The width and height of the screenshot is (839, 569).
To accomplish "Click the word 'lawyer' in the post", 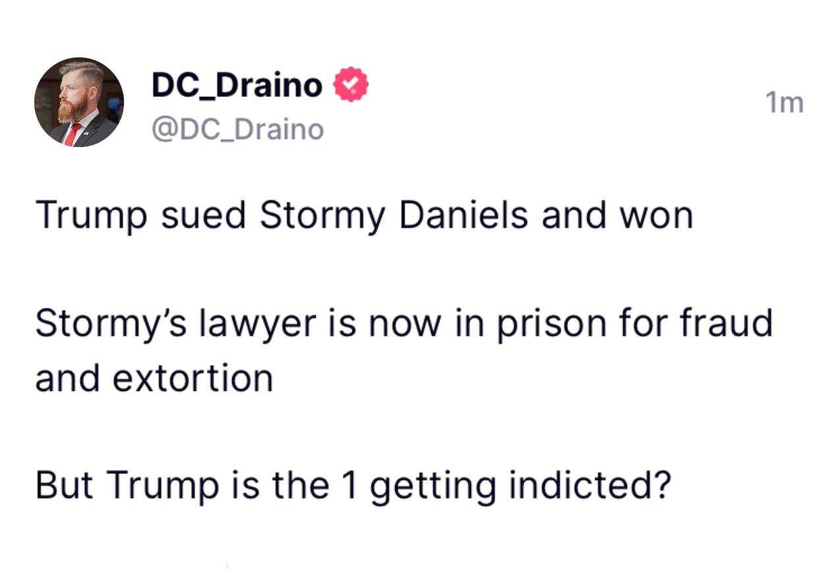I will click(x=257, y=324).
